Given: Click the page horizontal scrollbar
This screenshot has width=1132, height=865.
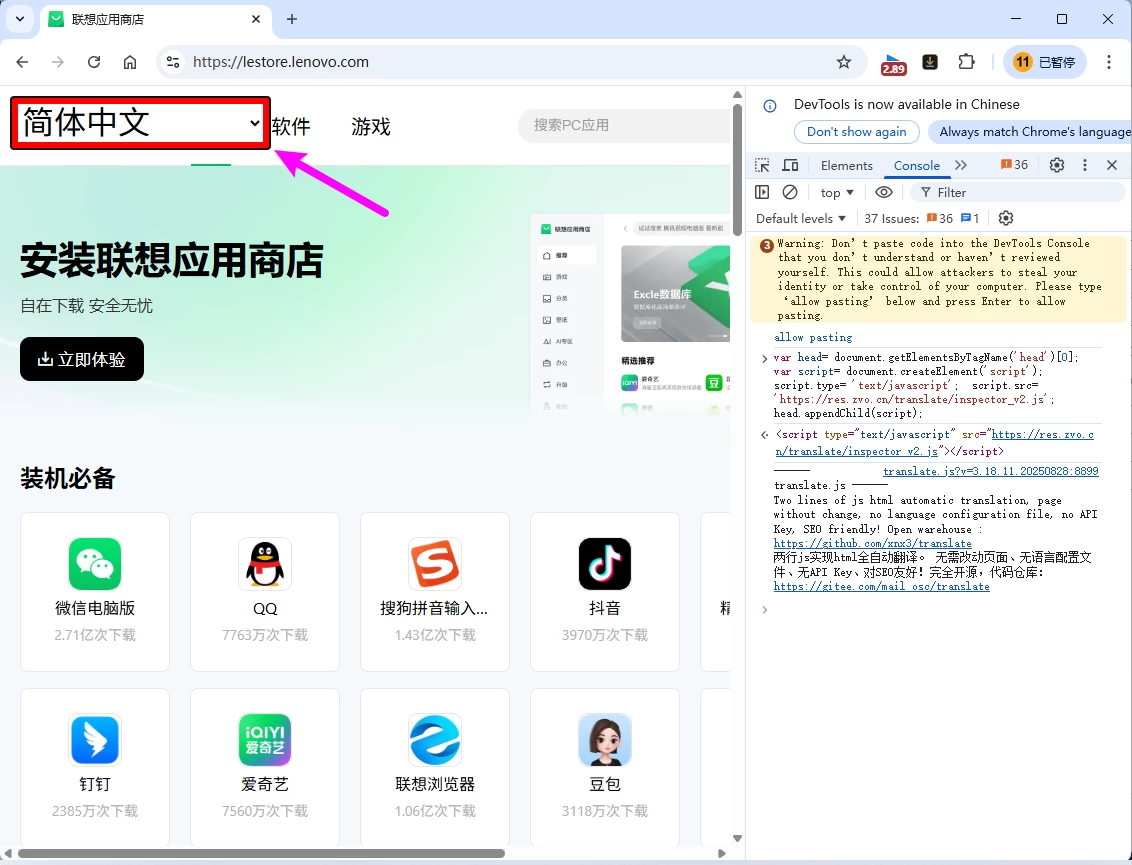Looking at the screenshot, I should point(261,853).
